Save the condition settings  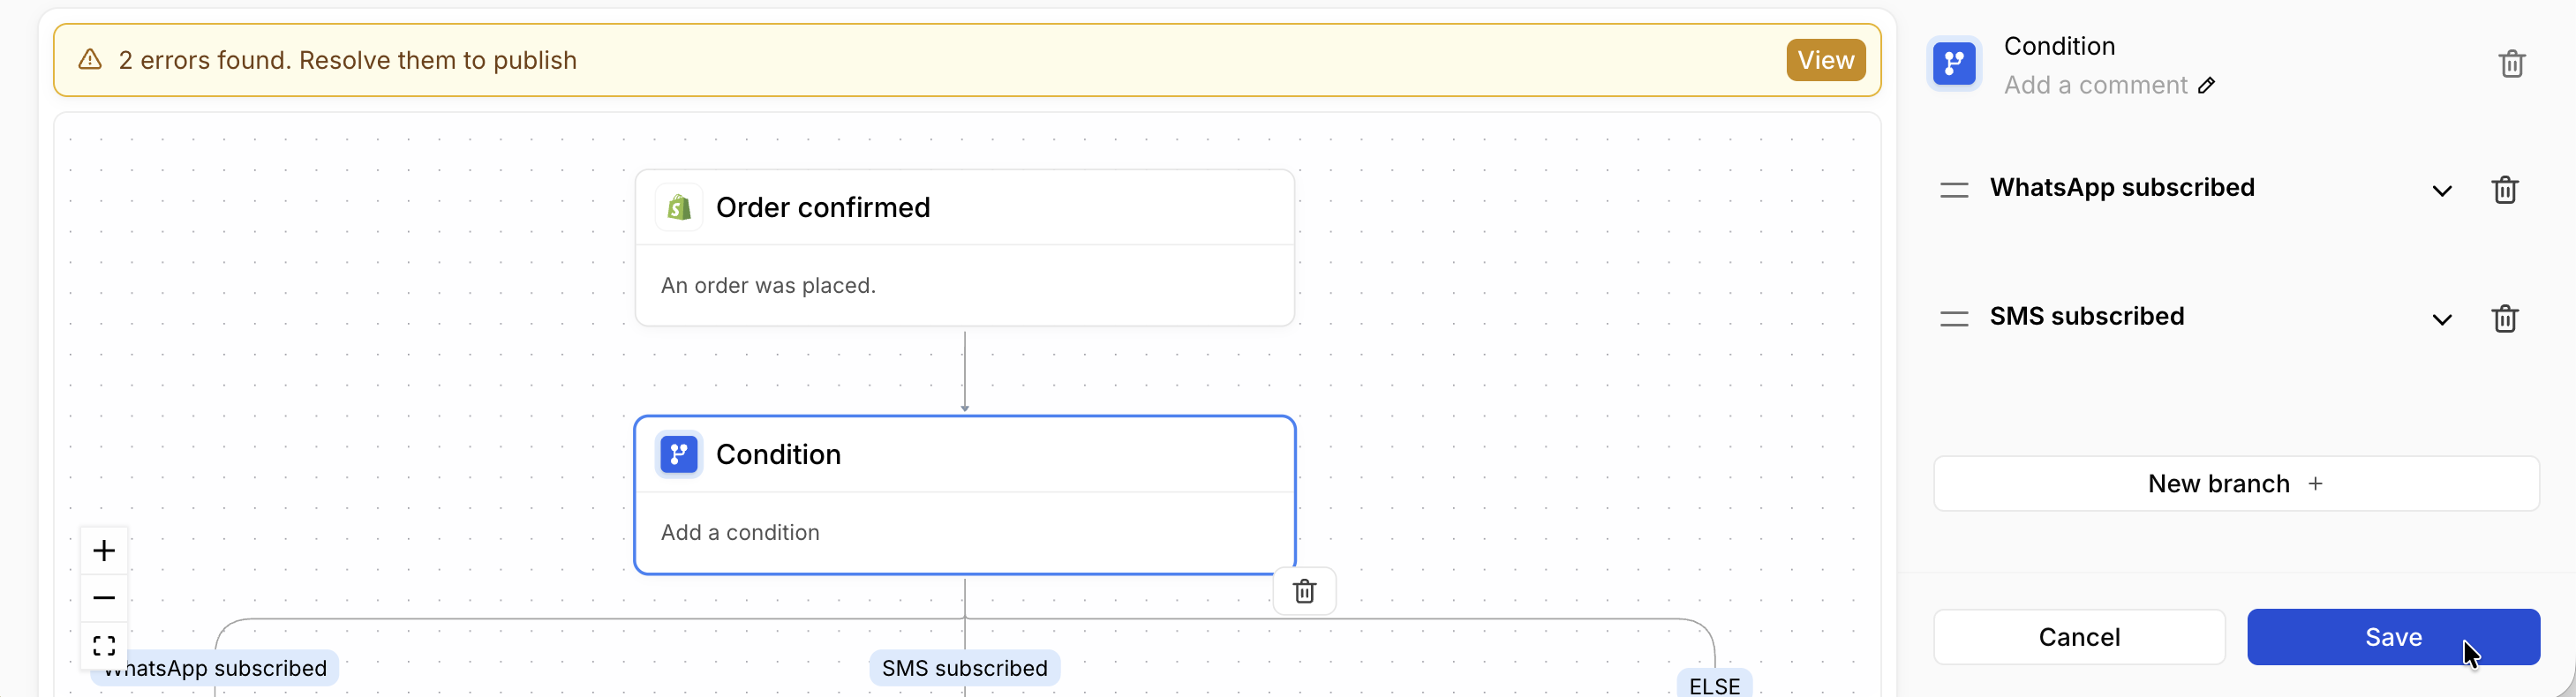click(x=2392, y=637)
